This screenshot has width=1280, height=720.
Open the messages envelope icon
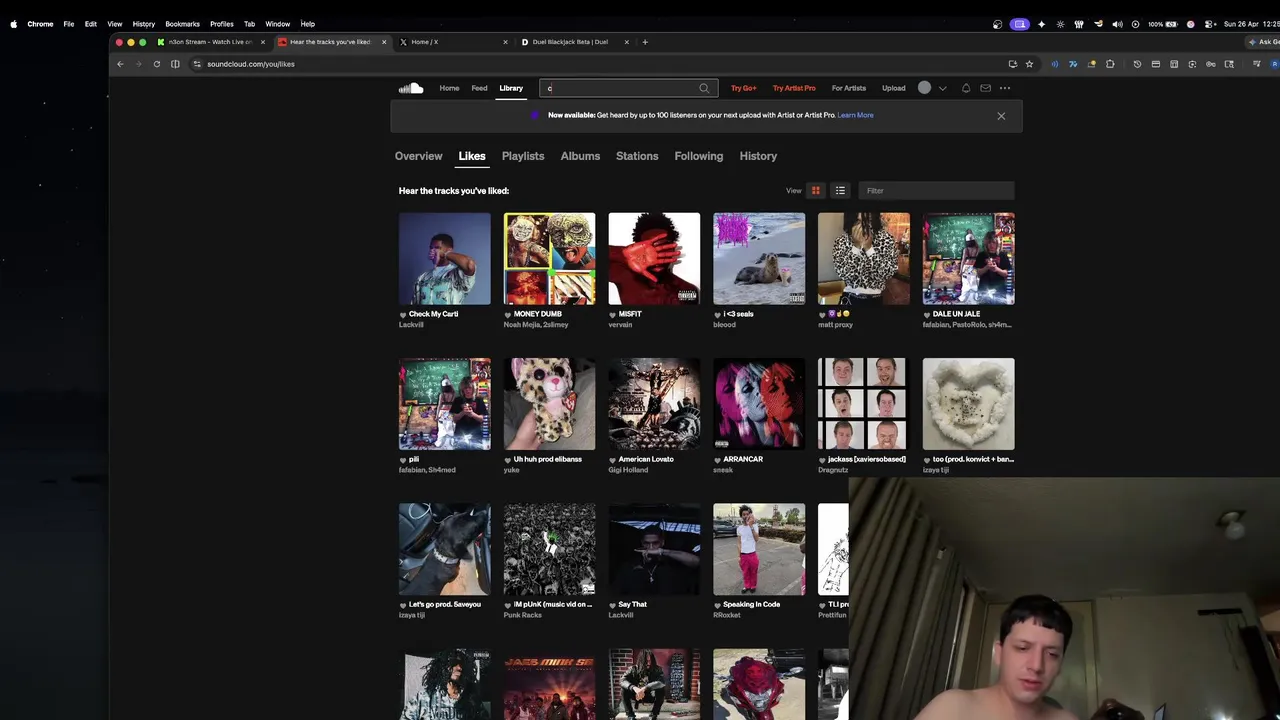(985, 88)
